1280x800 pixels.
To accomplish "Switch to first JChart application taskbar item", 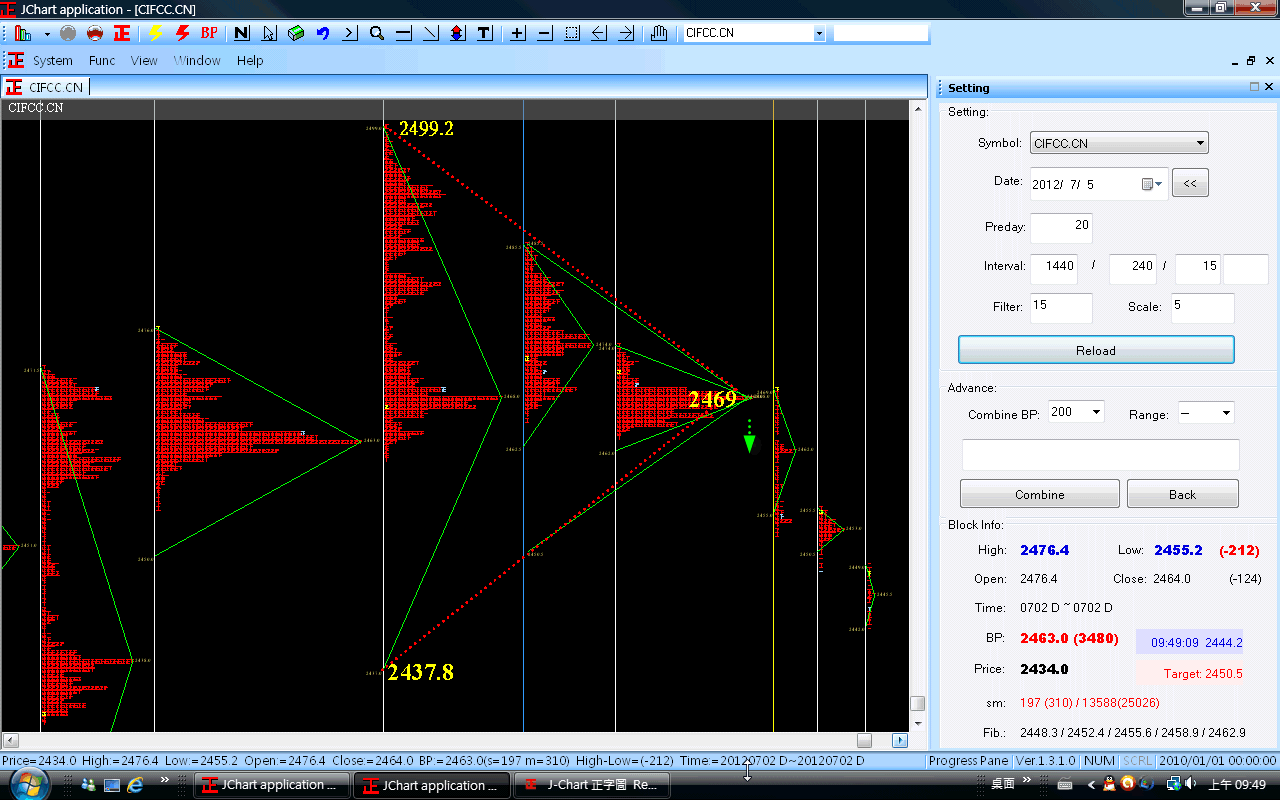I will pos(273,785).
